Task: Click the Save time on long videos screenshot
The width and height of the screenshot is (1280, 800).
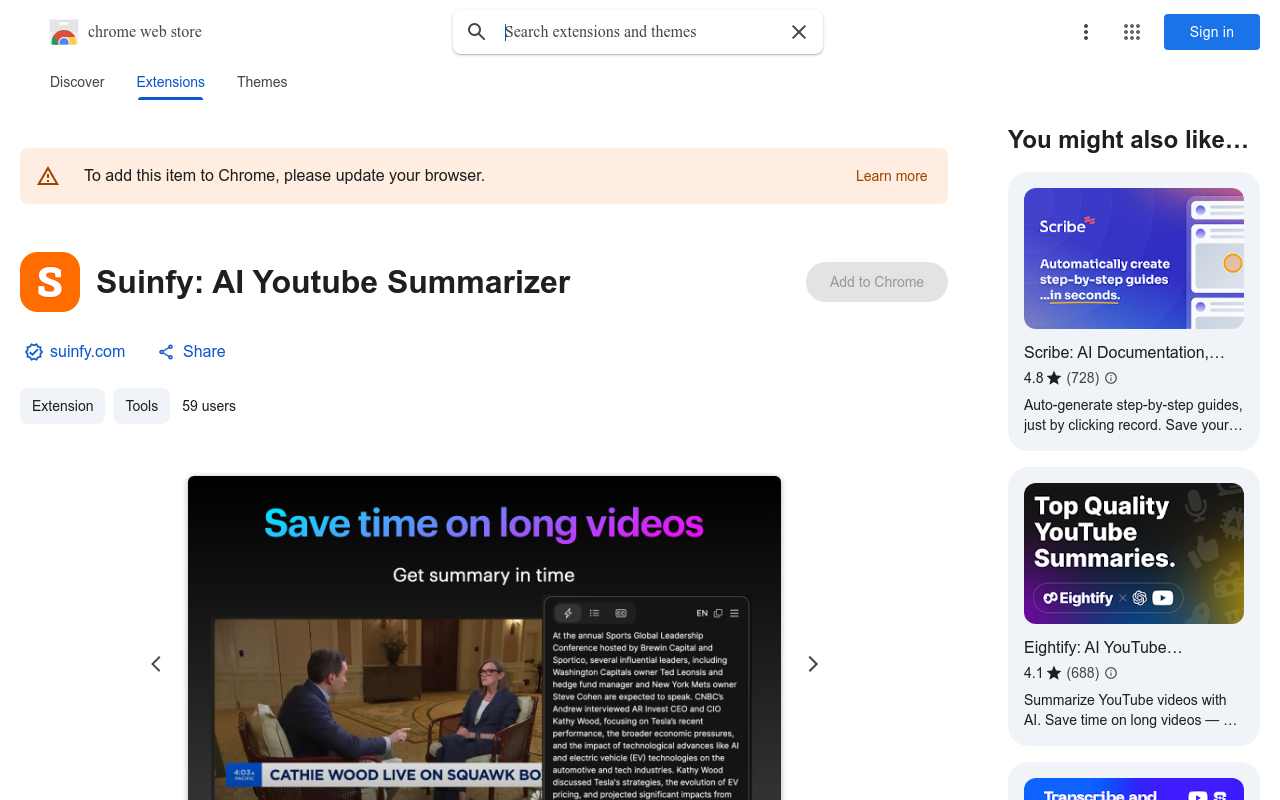Action: (x=484, y=638)
